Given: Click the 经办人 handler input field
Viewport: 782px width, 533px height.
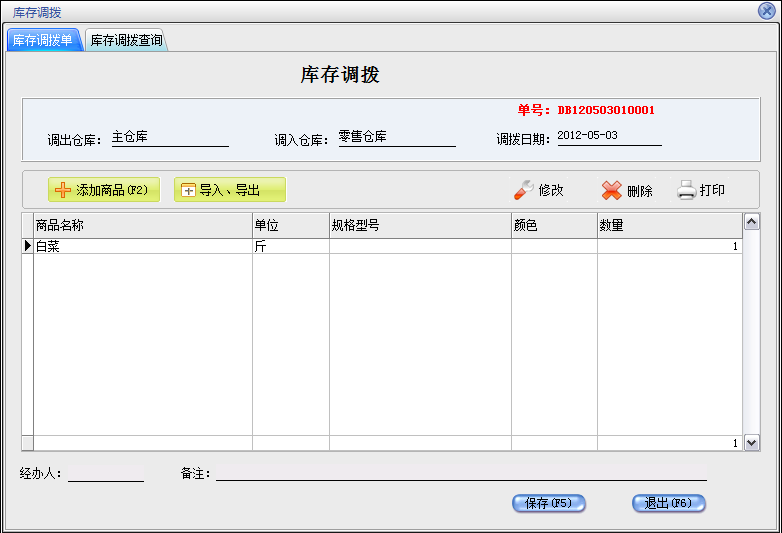Looking at the screenshot, I should pyautogui.click(x=105, y=472).
